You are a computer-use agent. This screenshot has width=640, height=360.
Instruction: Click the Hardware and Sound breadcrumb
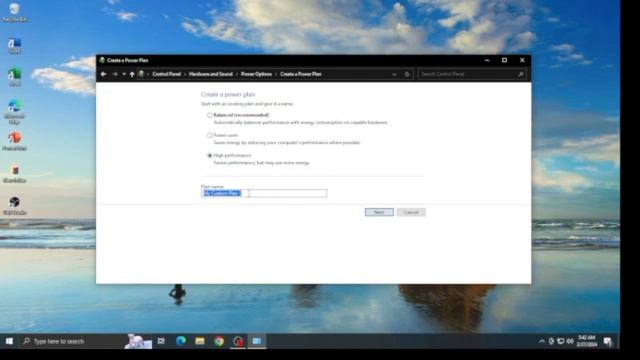point(211,74)
